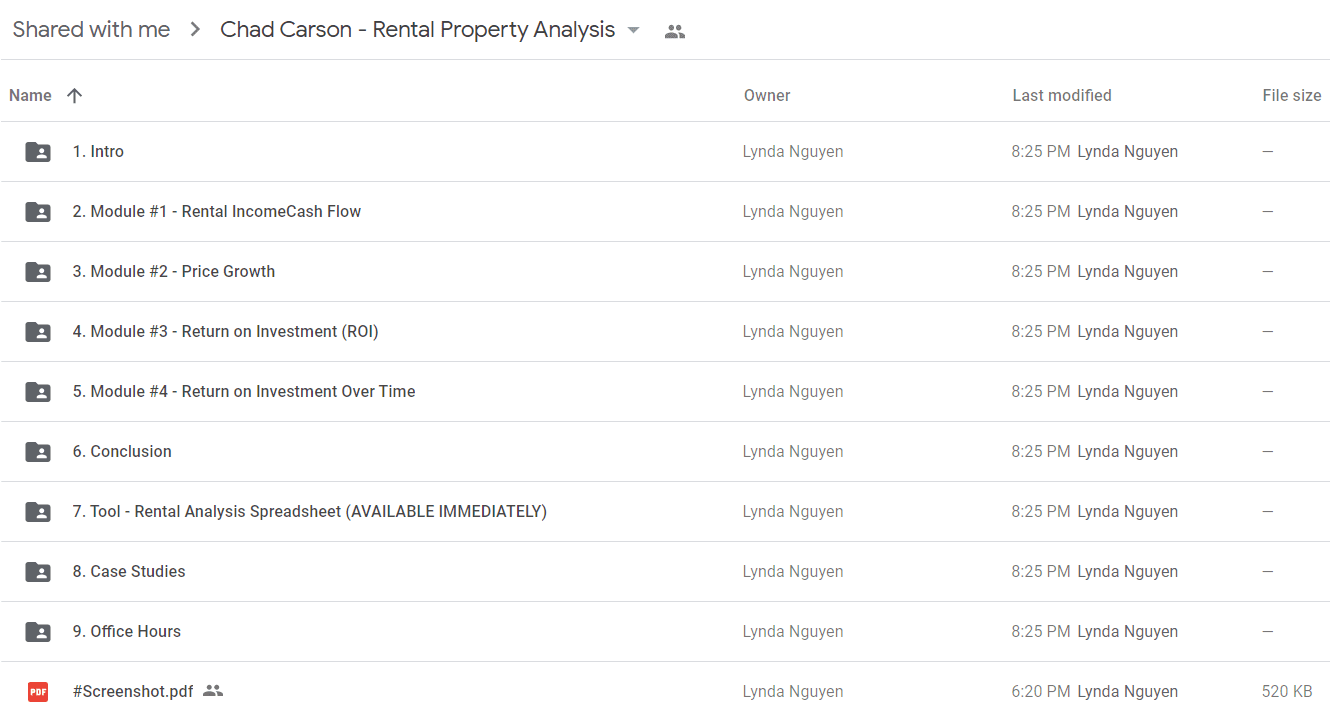Screen dimensions: 1330x712
Task: Click the folder icon for 8. Case Studies
Action: pos(38,572)
